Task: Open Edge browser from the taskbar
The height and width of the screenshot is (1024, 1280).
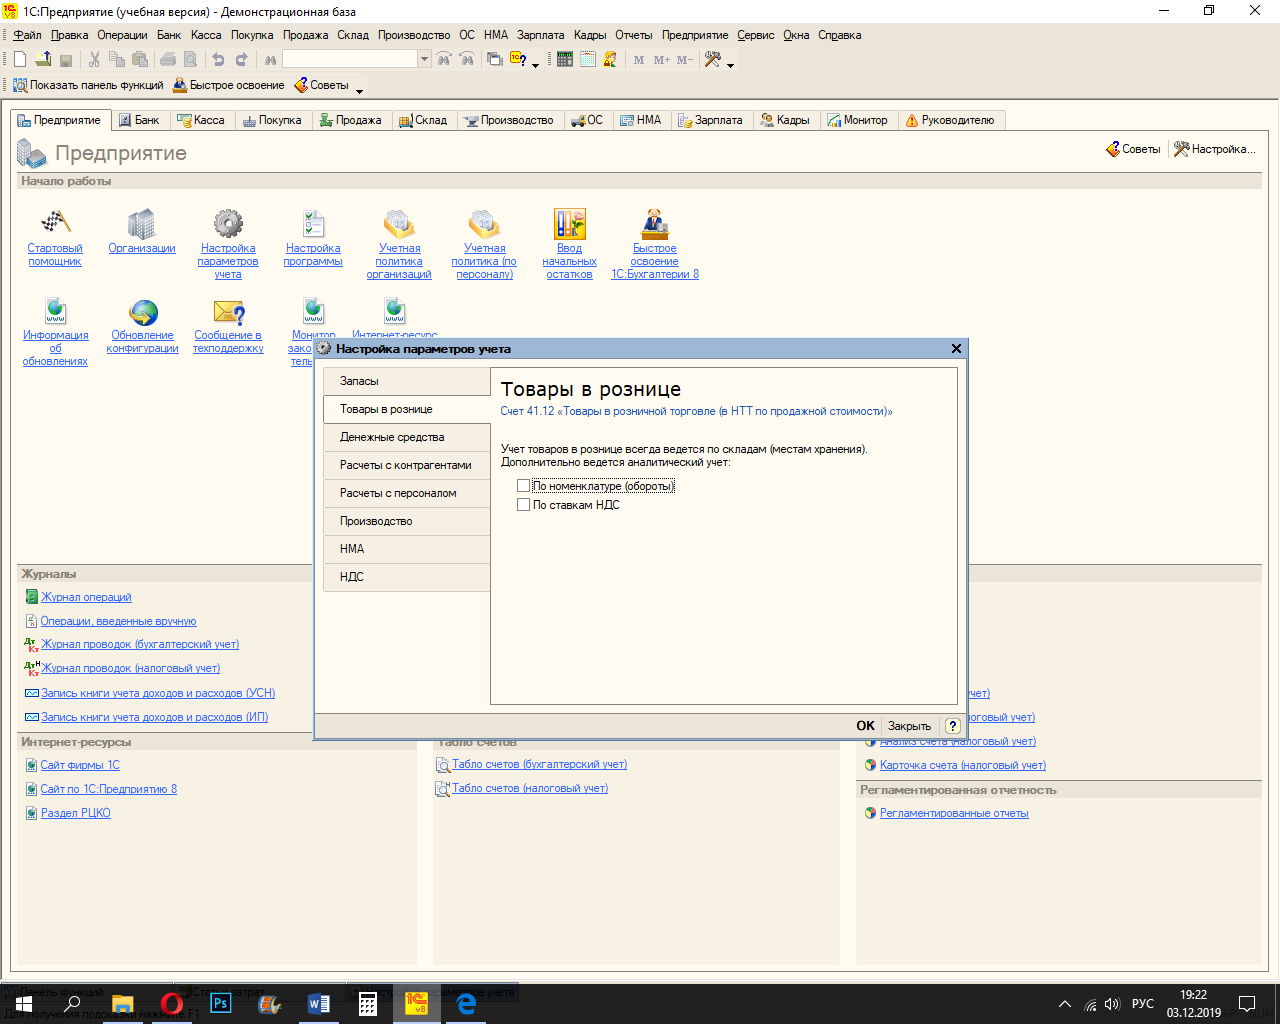Action: point(465,1004)
